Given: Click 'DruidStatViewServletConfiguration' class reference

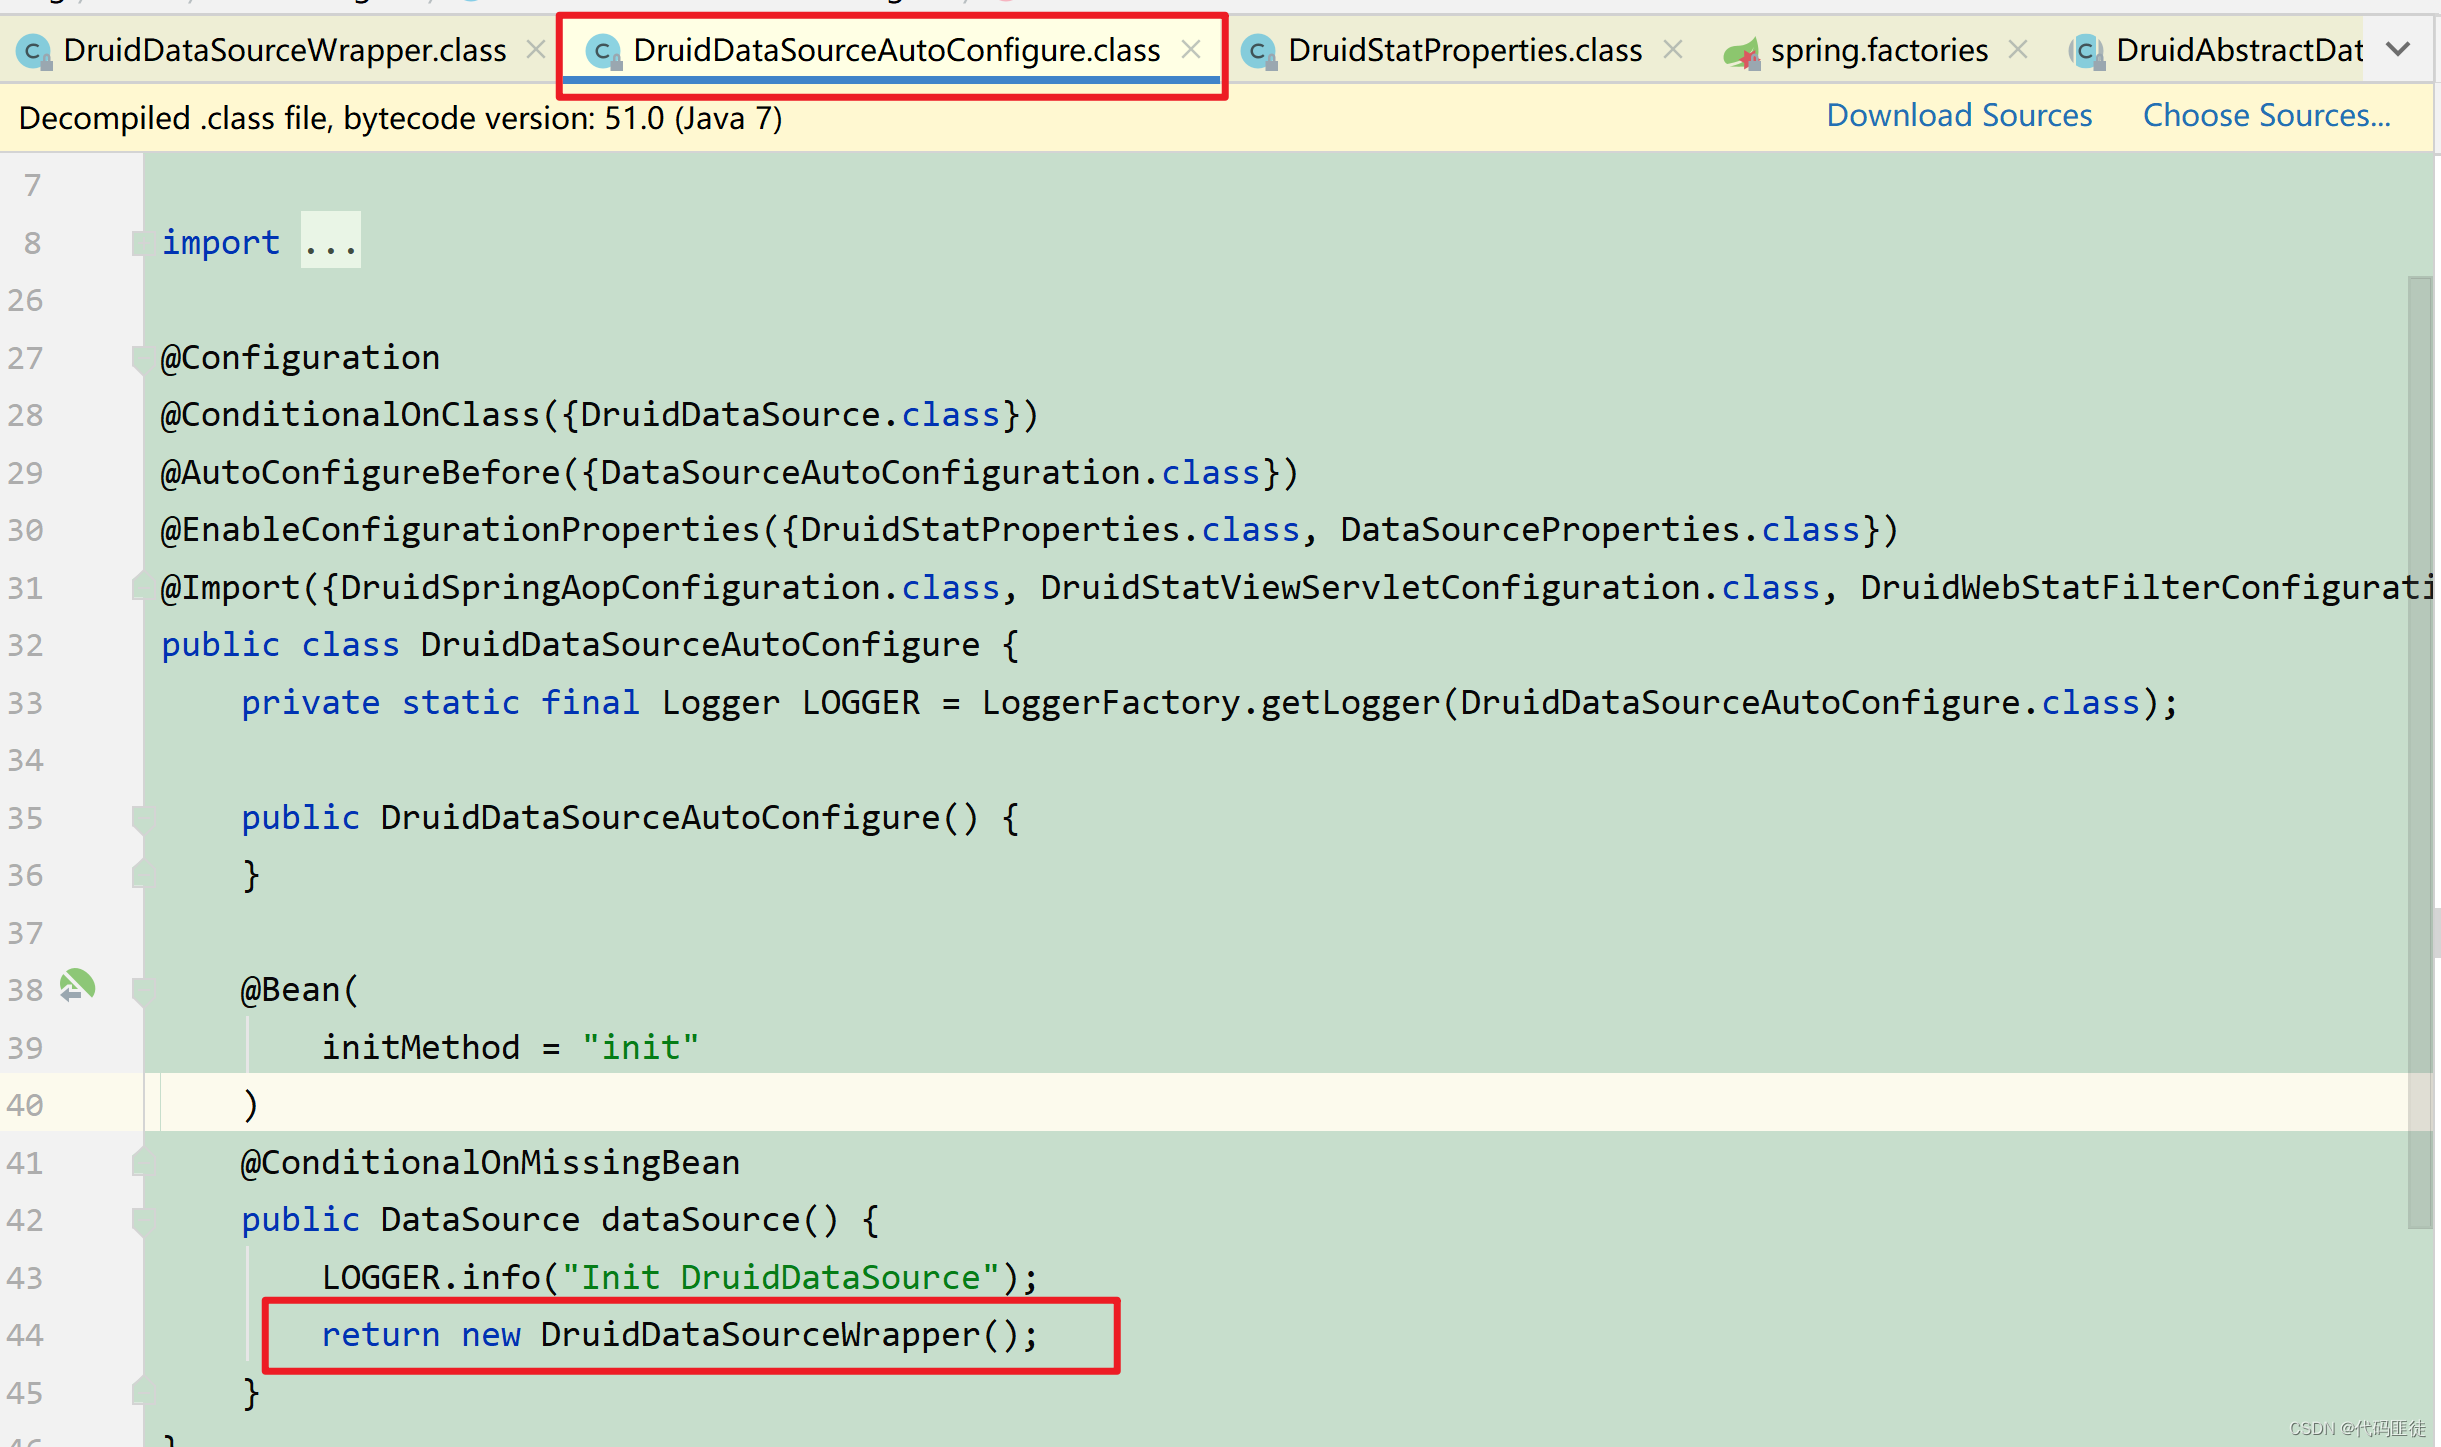Looking at the screenshot, I should click(1370, 588).
